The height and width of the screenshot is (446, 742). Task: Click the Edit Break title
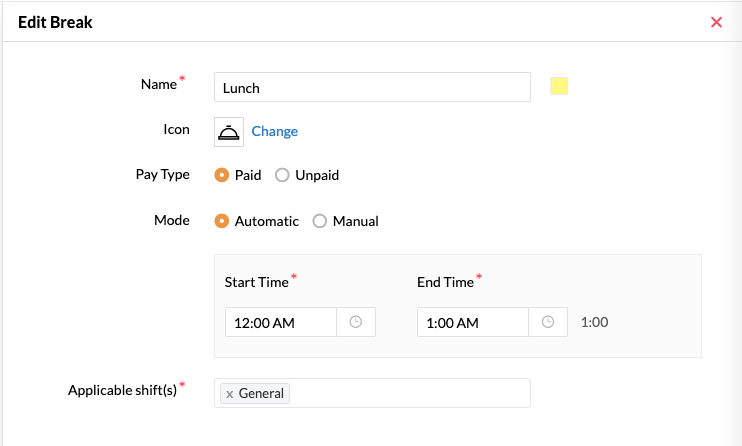click(55, 22)
